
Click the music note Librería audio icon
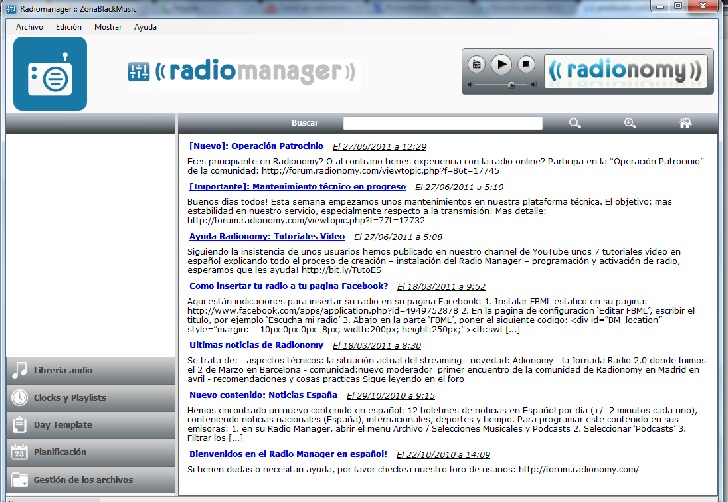[x=20, y=371]
